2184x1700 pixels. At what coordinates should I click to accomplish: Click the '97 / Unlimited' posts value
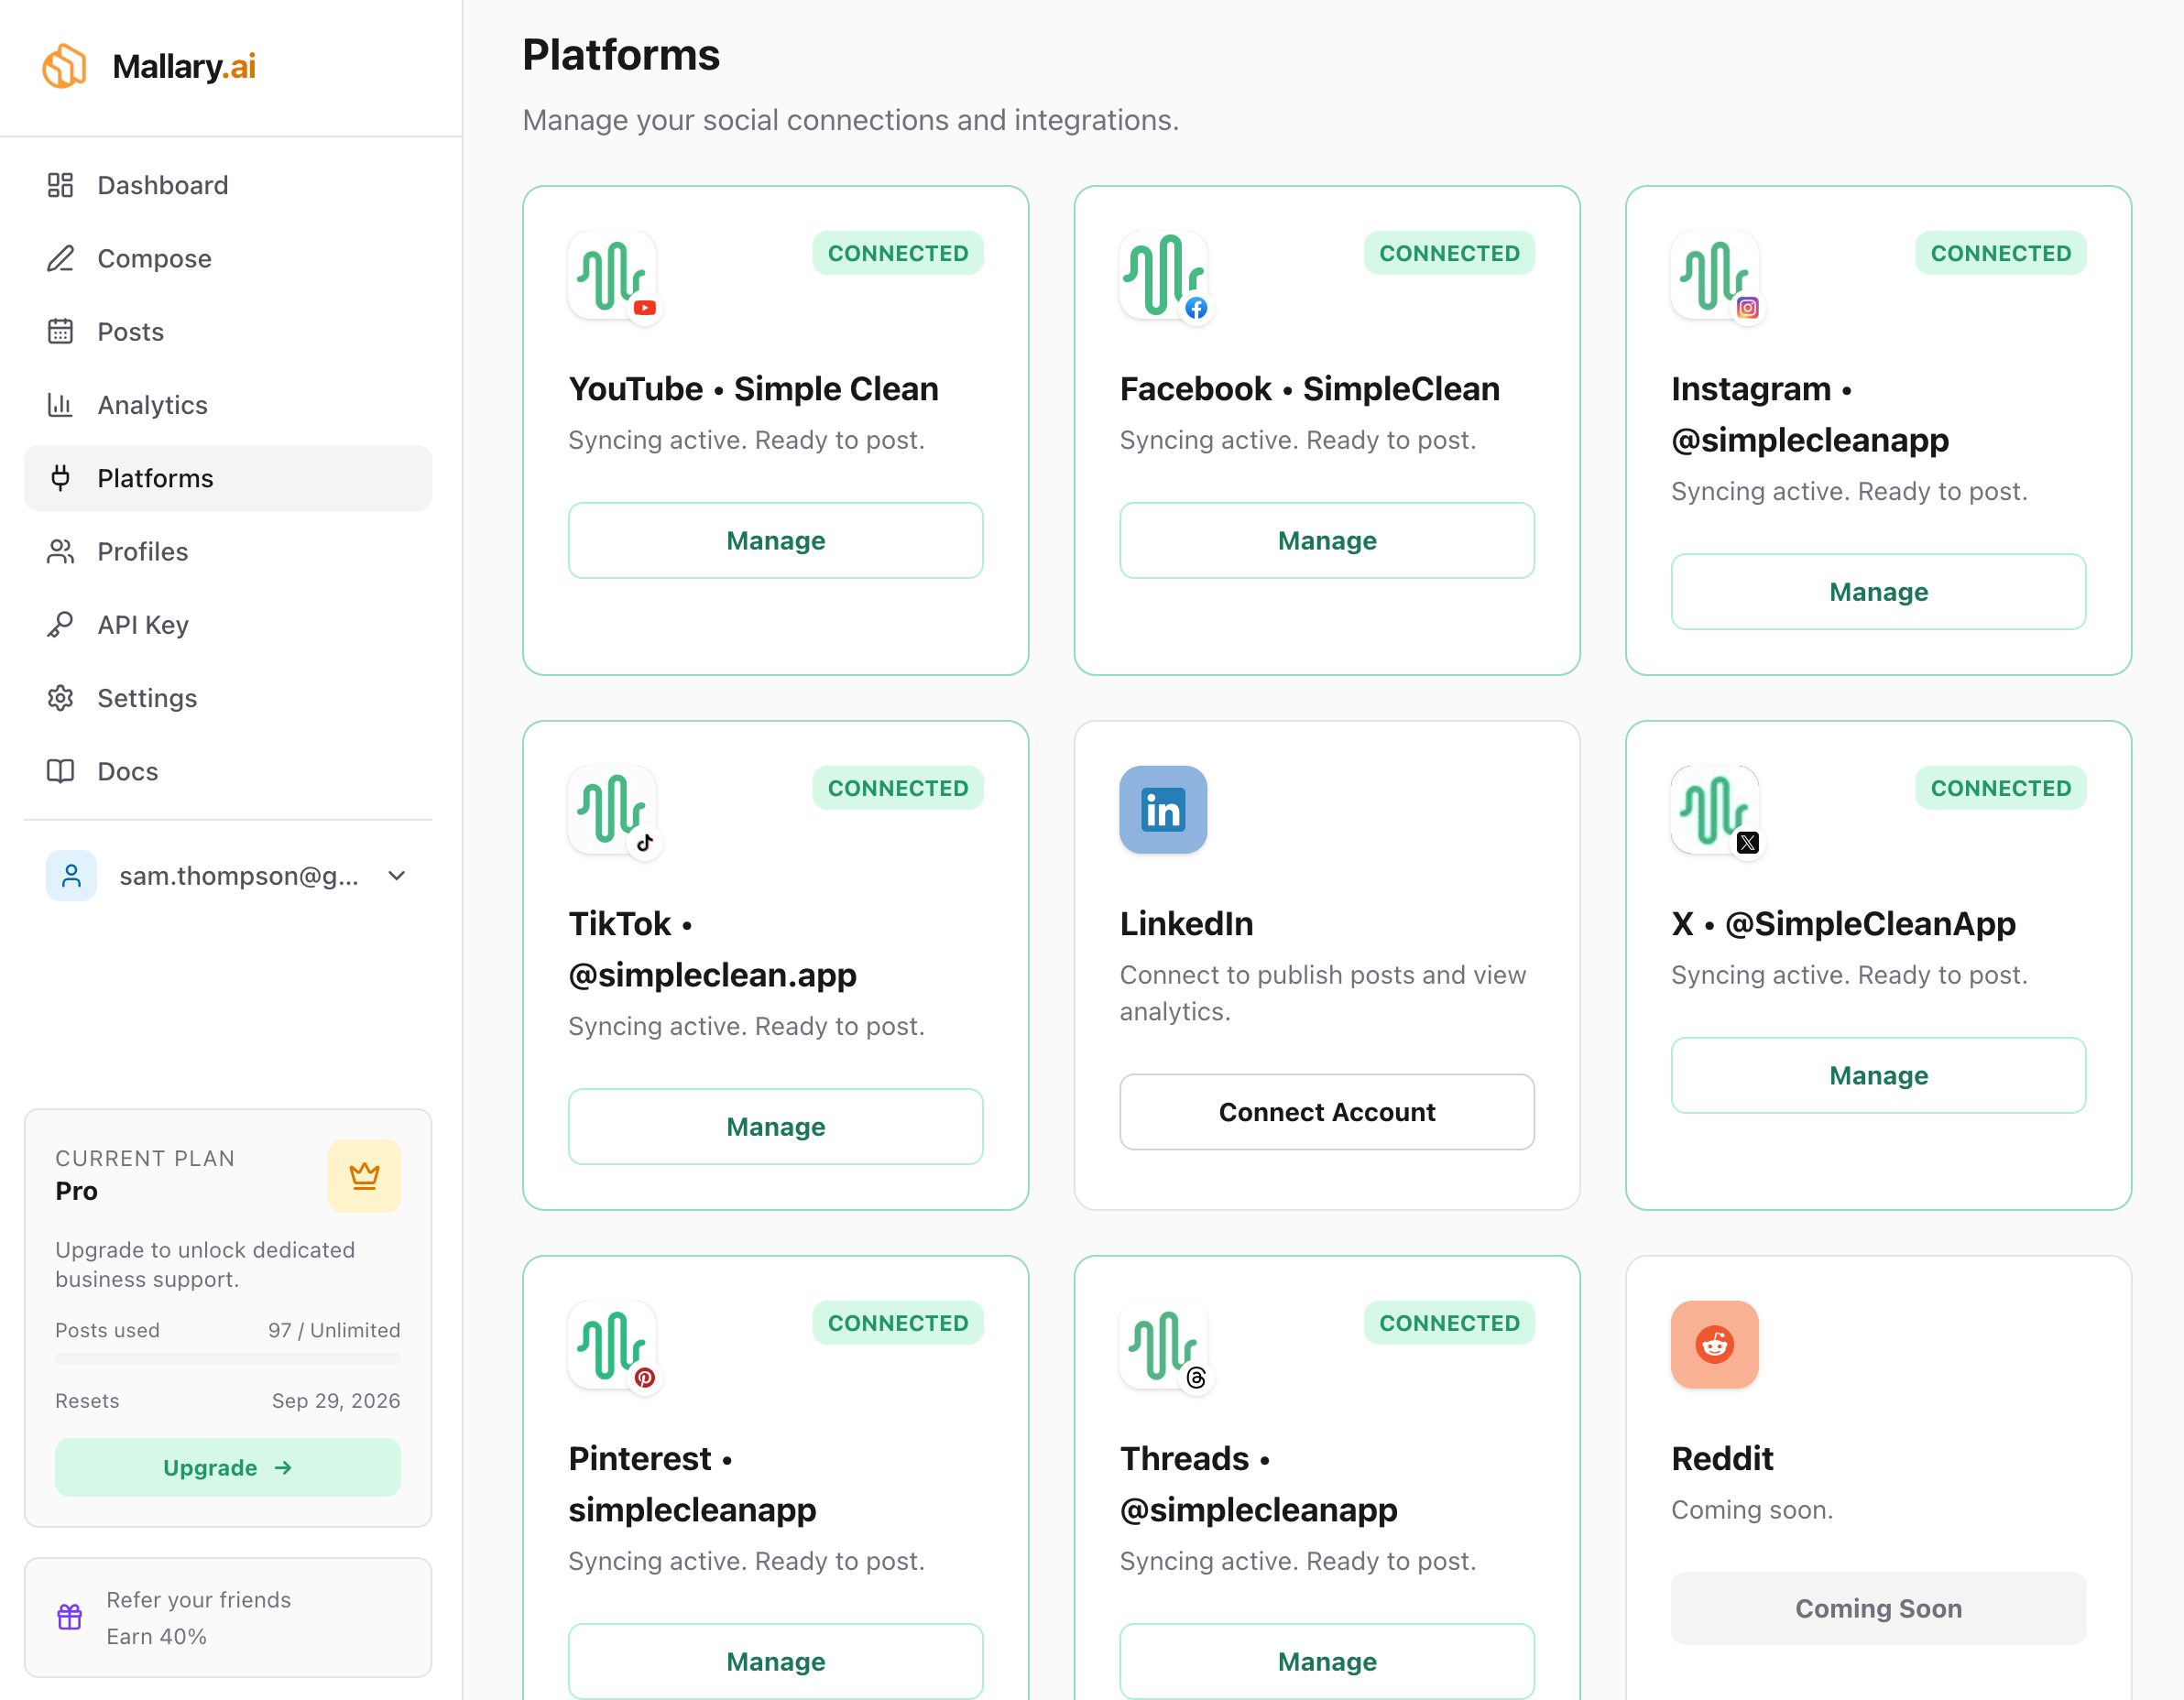[334, 1330]
